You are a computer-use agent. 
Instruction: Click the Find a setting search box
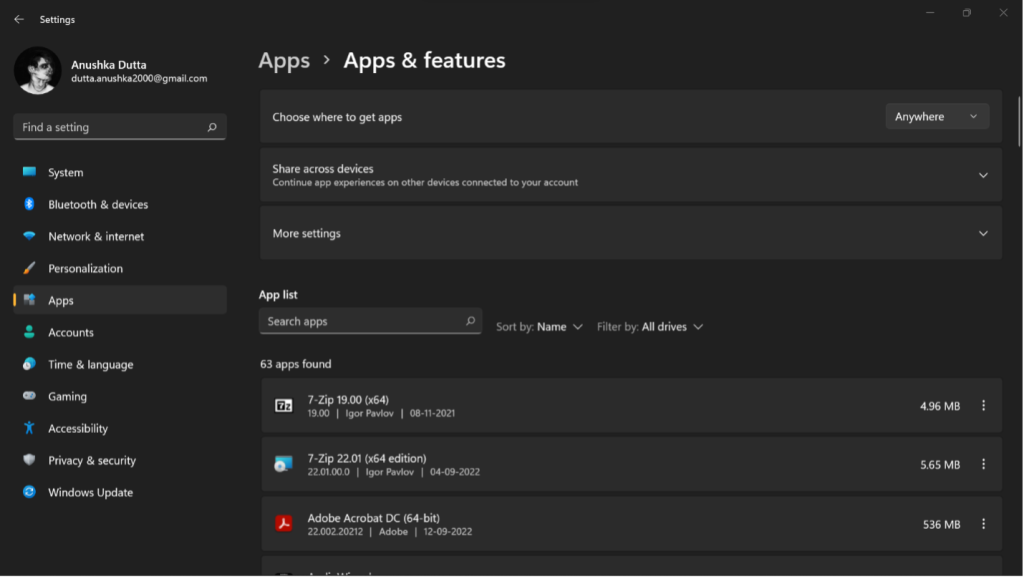tap(112, 128)
